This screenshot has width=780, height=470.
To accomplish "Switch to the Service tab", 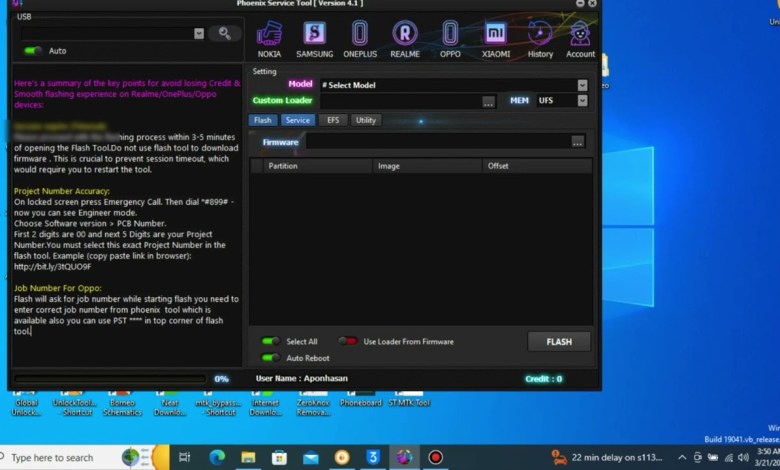I will 298,120.
